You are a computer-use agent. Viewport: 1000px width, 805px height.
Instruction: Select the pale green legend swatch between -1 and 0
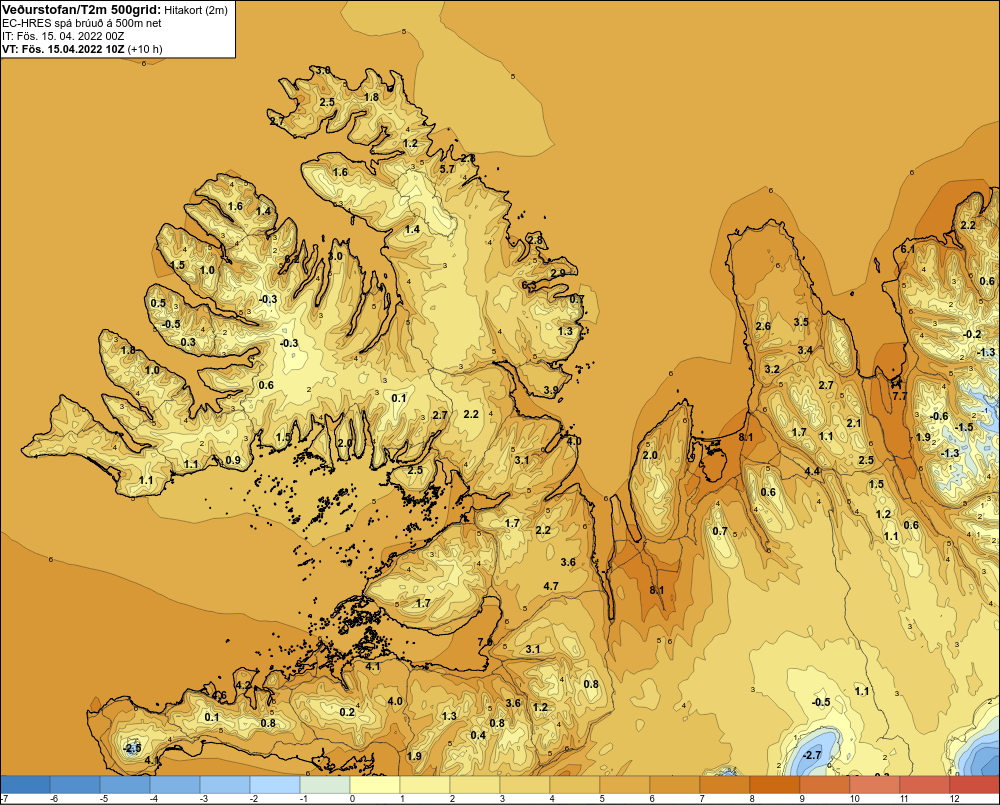pos(325,784)
